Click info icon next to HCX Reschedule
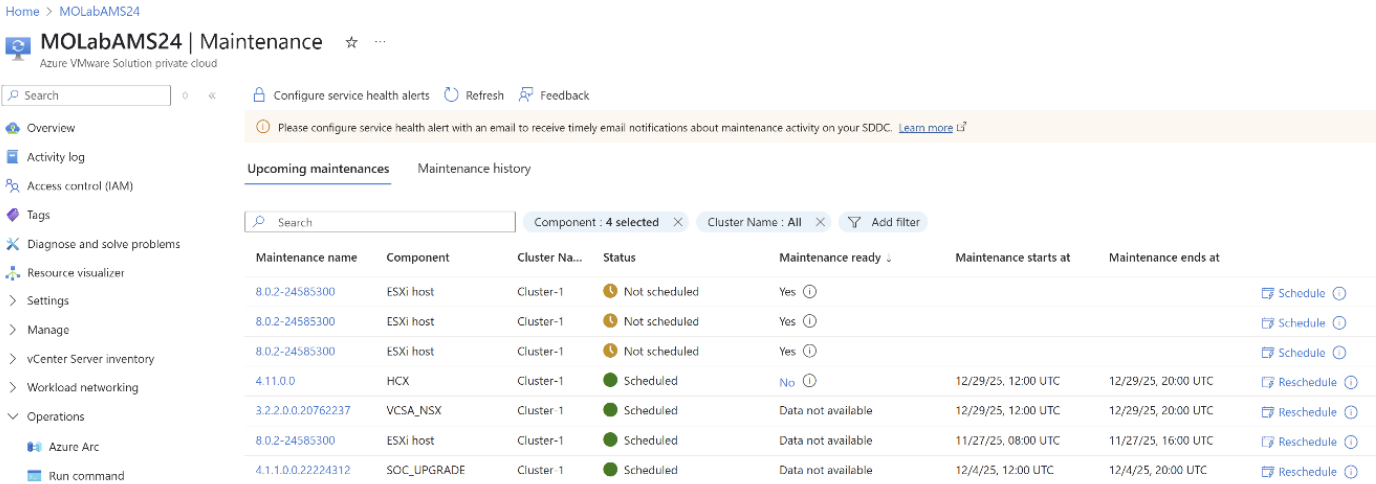This screenshot has height=484, width=1376. 1351,382
